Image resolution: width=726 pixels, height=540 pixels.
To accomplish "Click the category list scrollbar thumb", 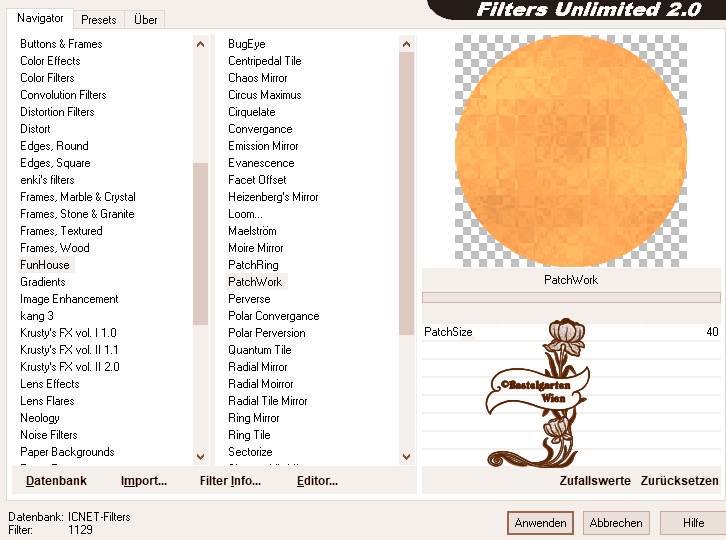I will tap(200, 244).
